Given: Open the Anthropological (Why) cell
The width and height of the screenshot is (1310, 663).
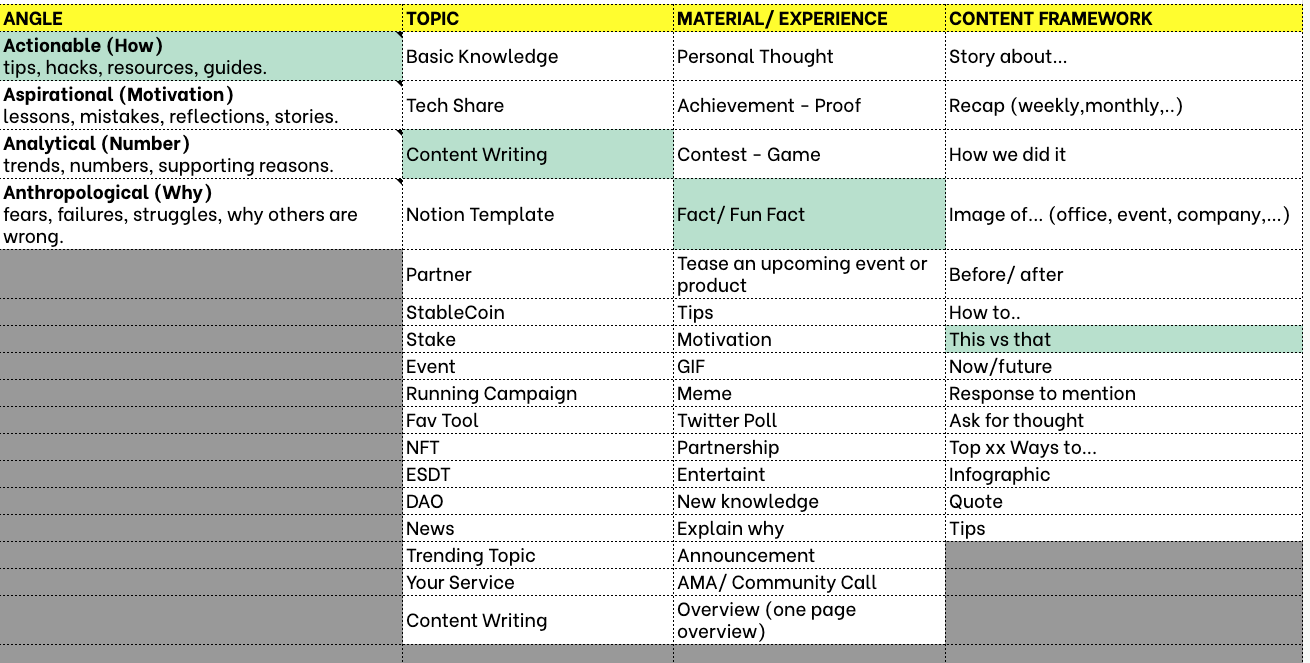Looking at the screenshot, I should coord(200,214).
